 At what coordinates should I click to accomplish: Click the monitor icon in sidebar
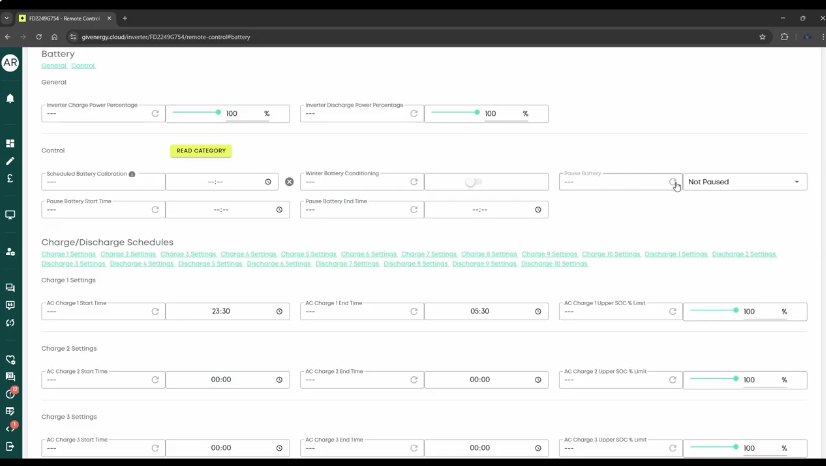[x=10, y=215]
